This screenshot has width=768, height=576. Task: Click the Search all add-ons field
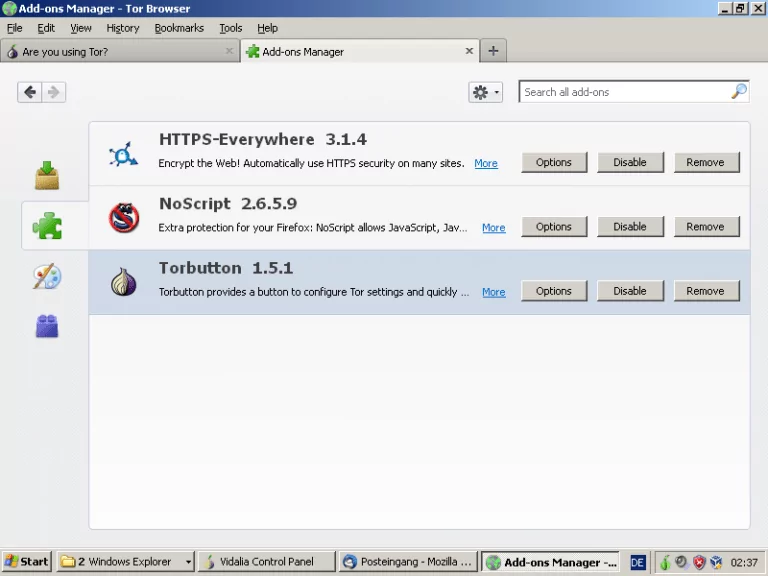(625, 92)
